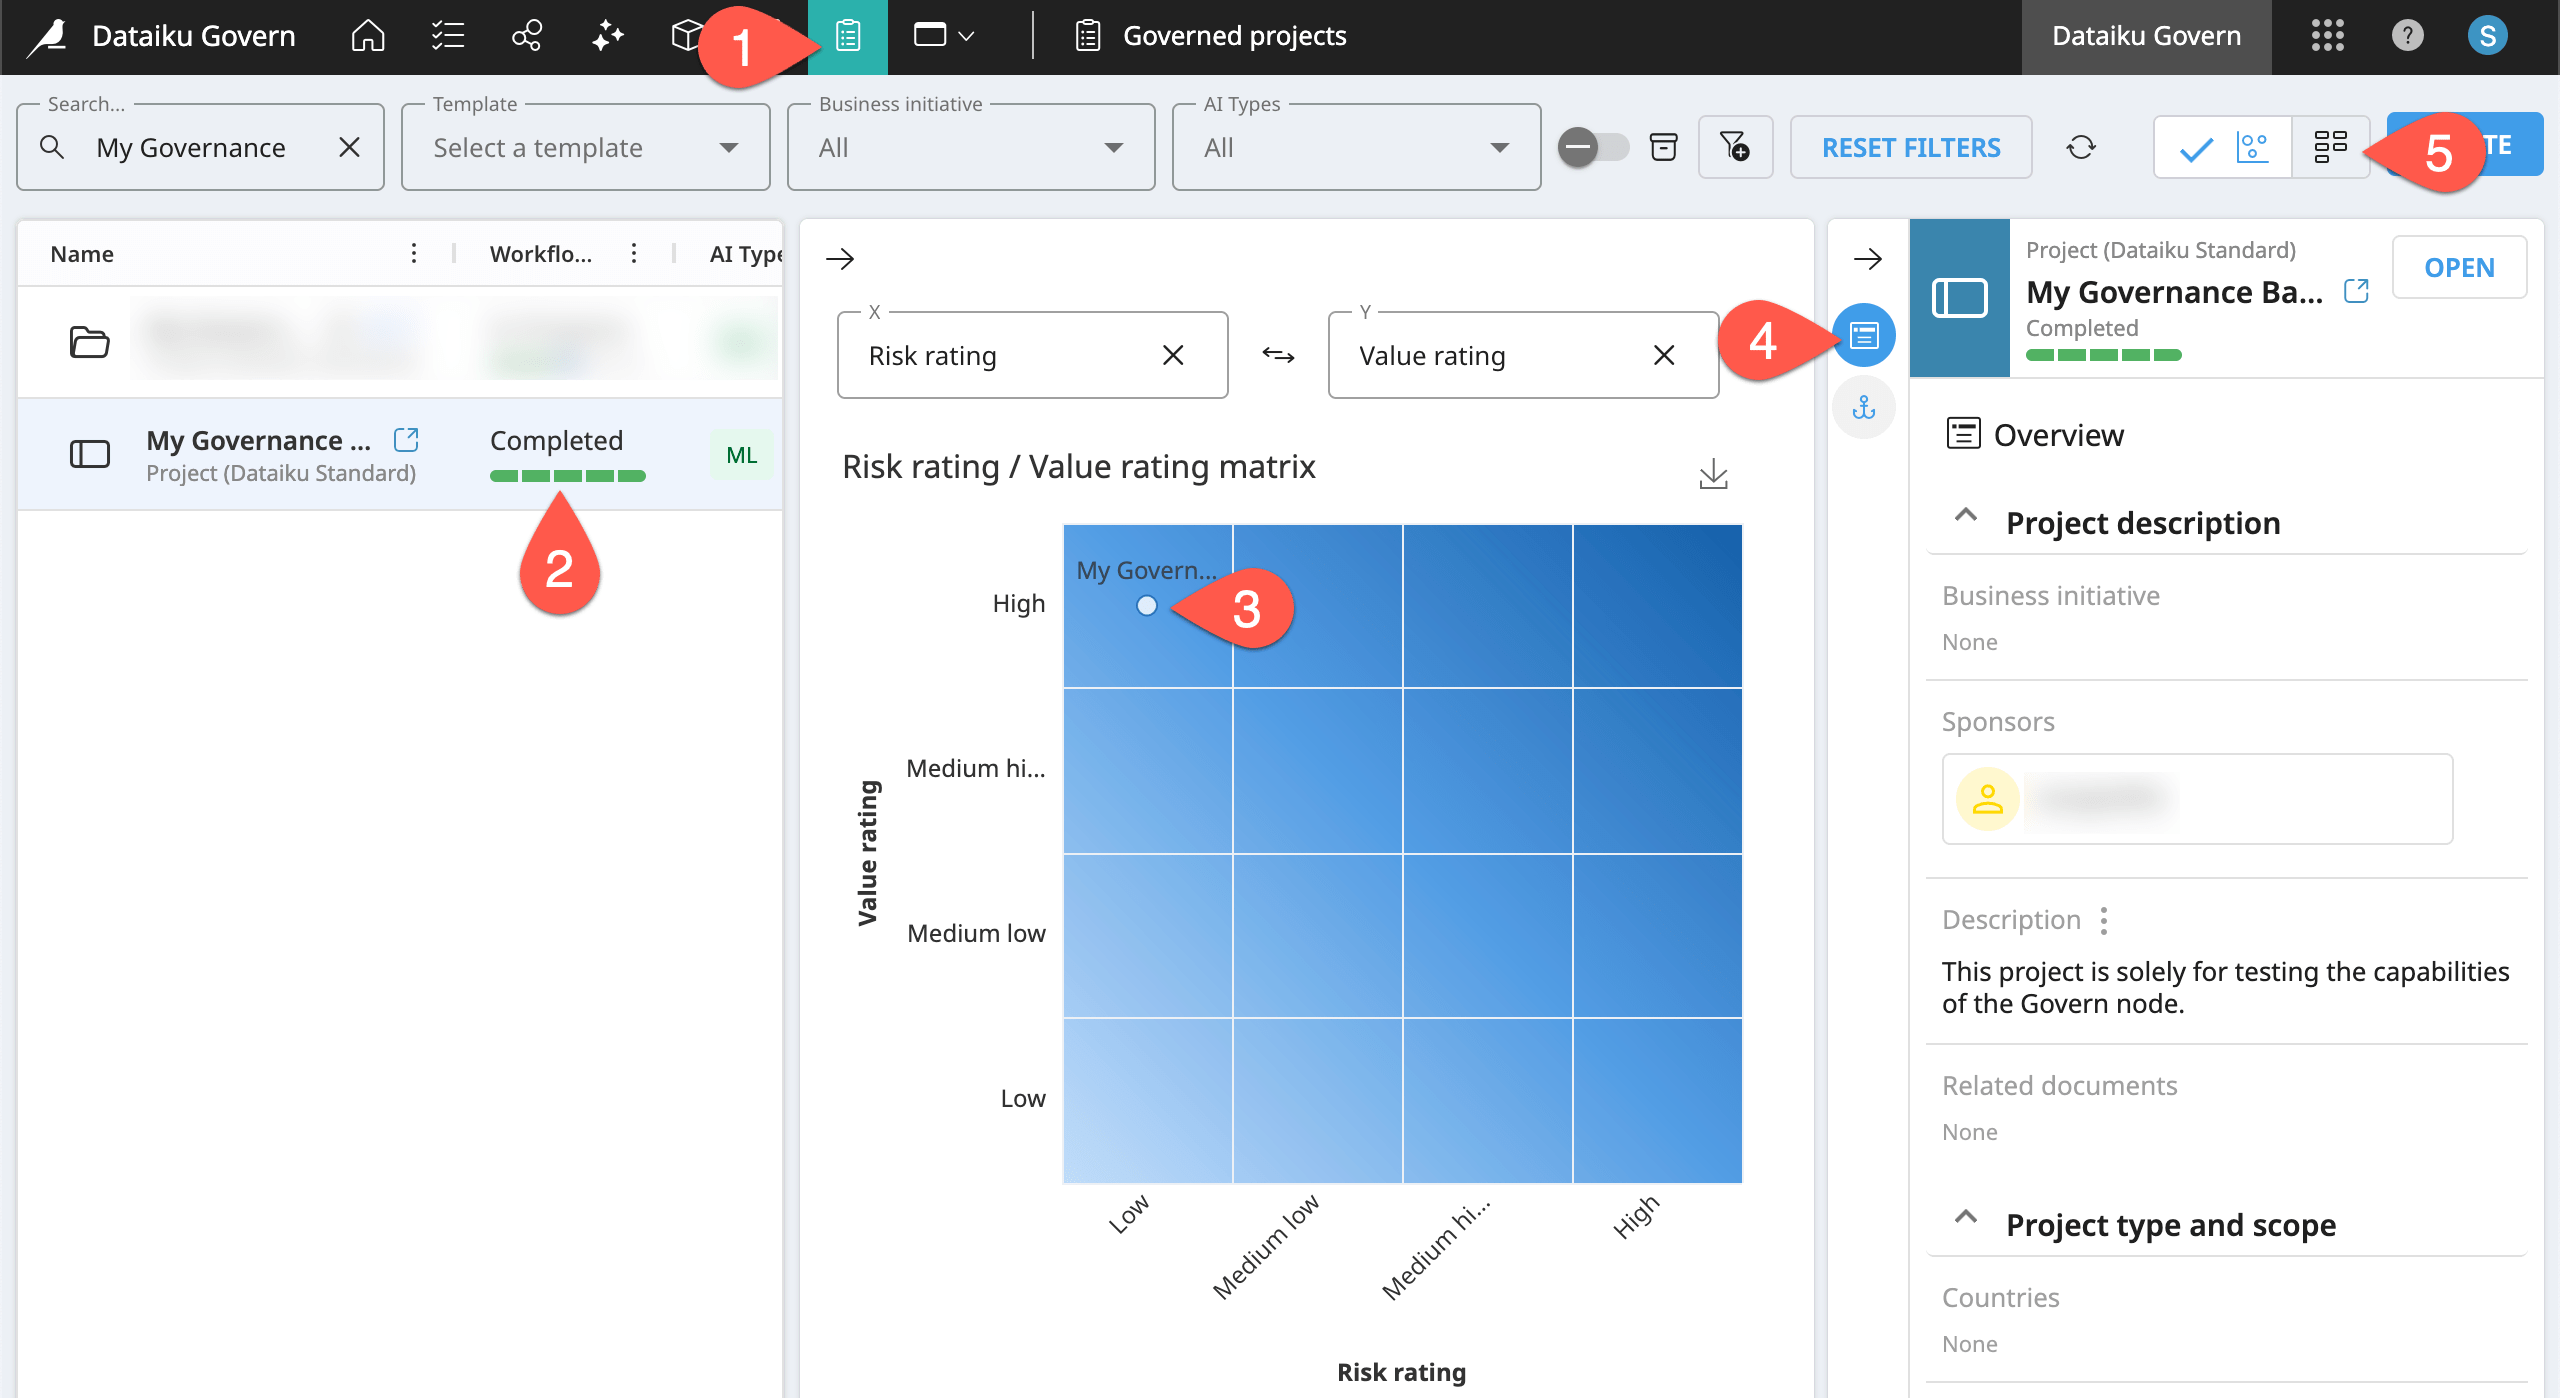This screenshot has height=1398, width=2560.
Task: Click the sparkles icon in top navigation
Action: coord(607,36)
